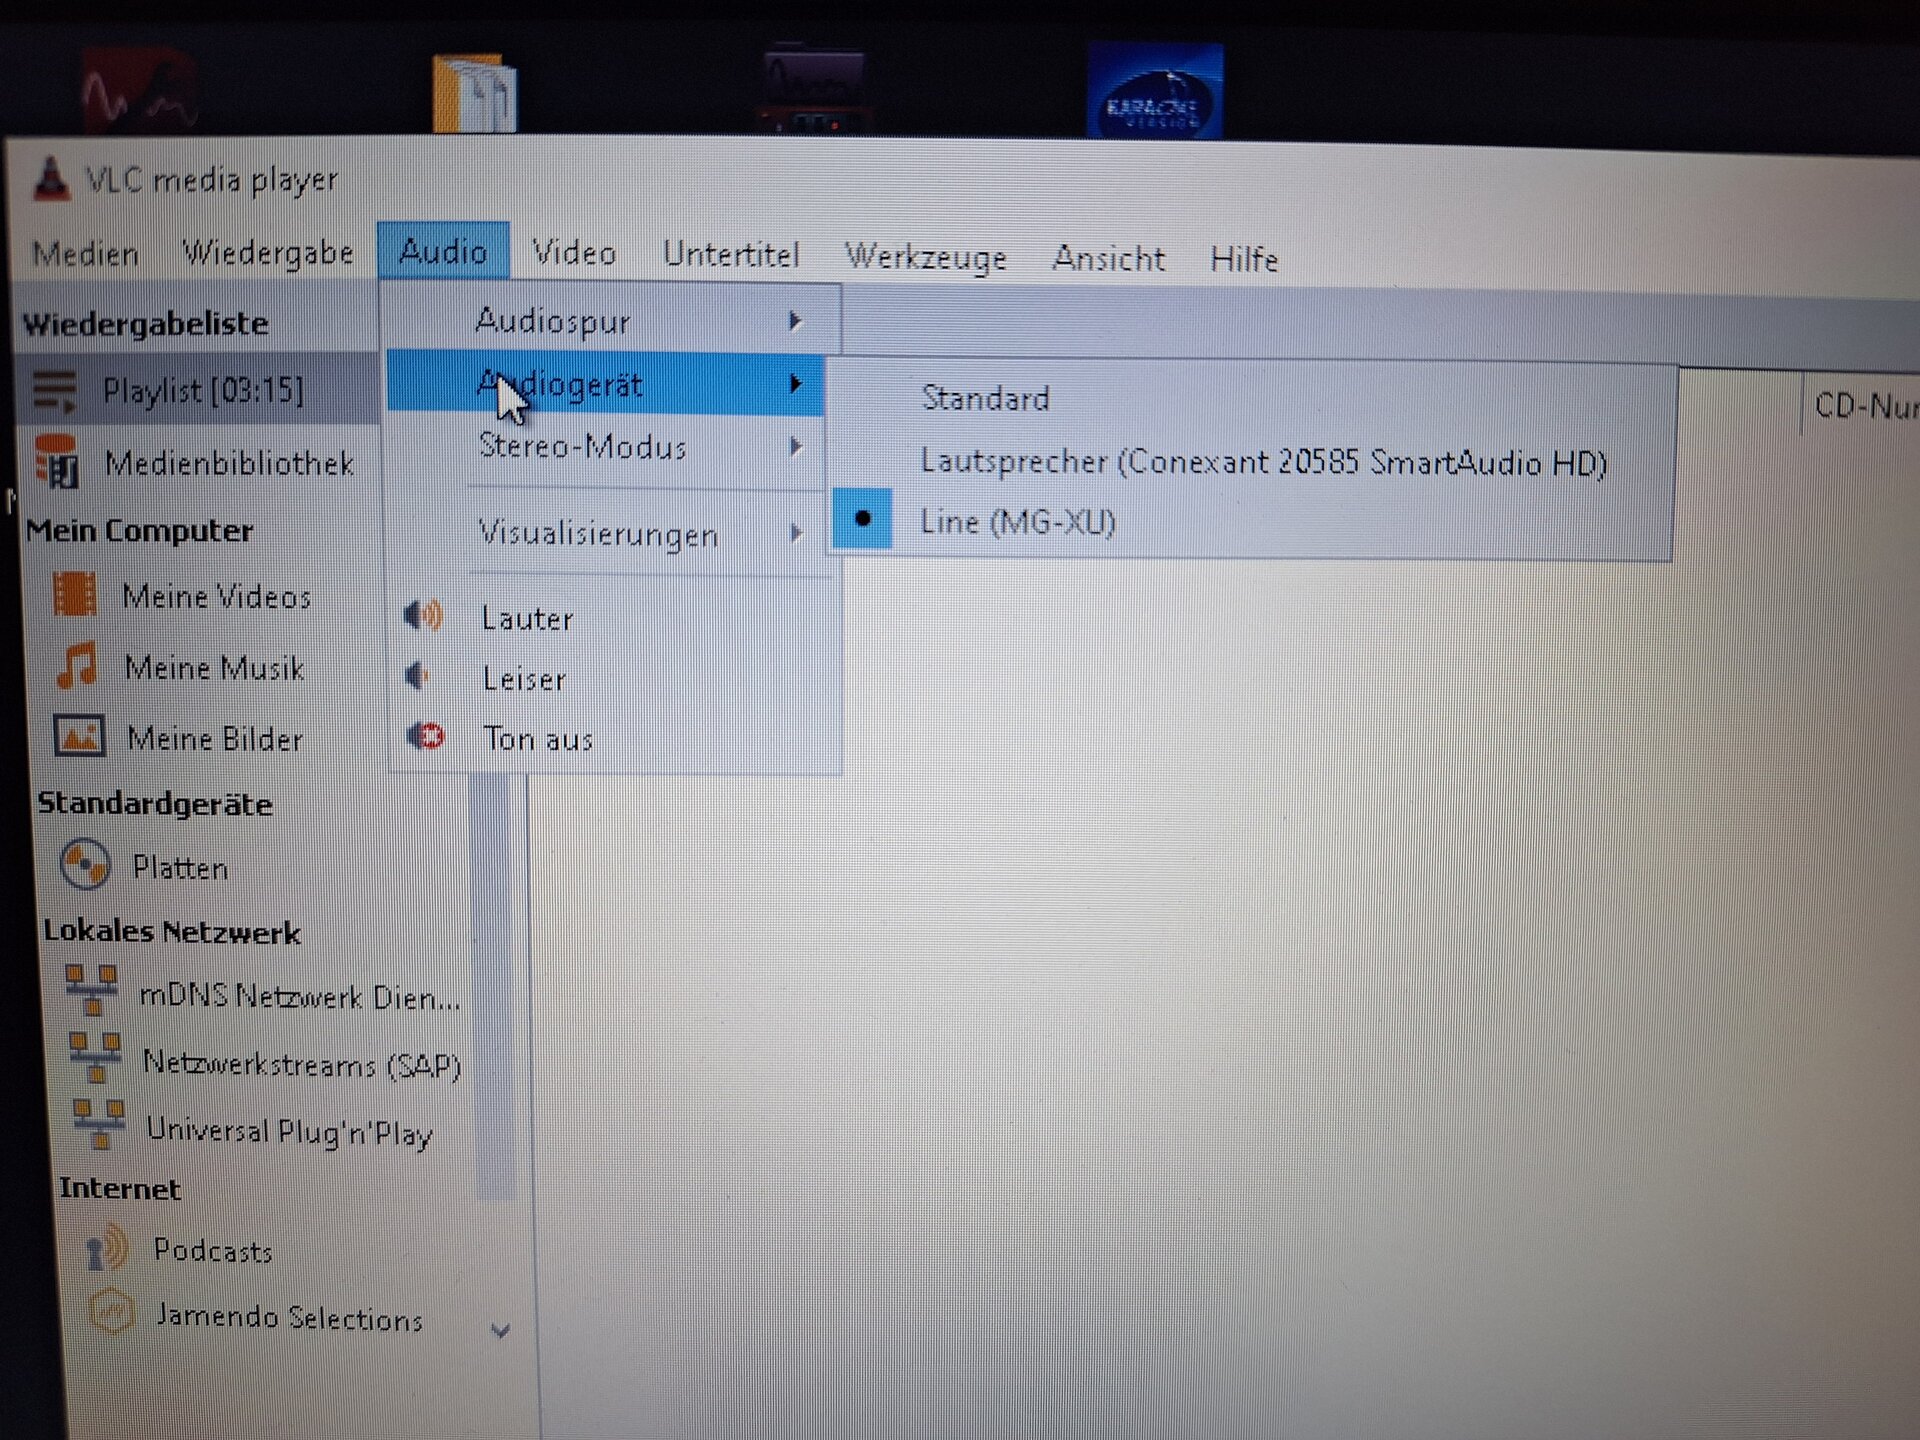Select Jamendo Selections entry
Screen dimensions: 1920x1440
(x=289, y=1317)
